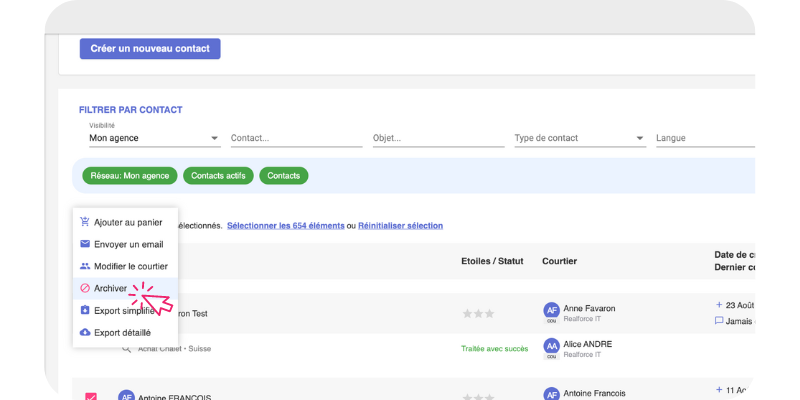Click the cloud icon for Export détaillé

coord(85,332)
